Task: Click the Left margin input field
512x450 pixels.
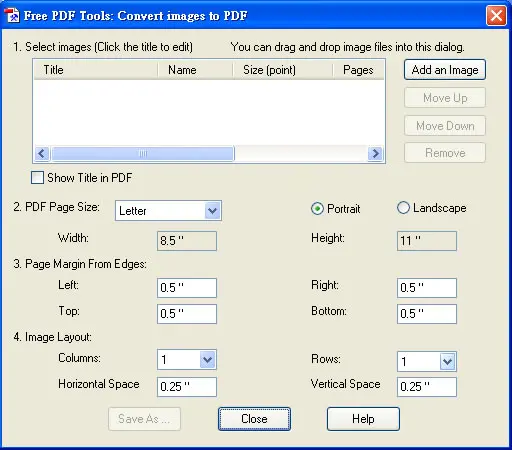Action: (x=187, y=288)
